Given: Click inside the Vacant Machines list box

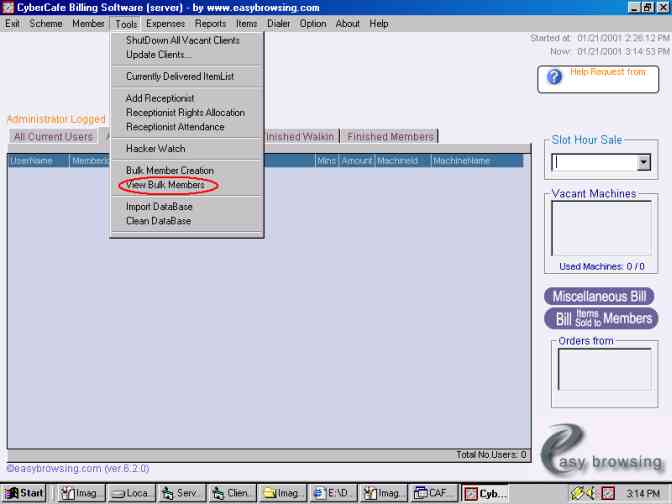Looking at the screenshot, I should pyautogui.click(x=595, y=228).
